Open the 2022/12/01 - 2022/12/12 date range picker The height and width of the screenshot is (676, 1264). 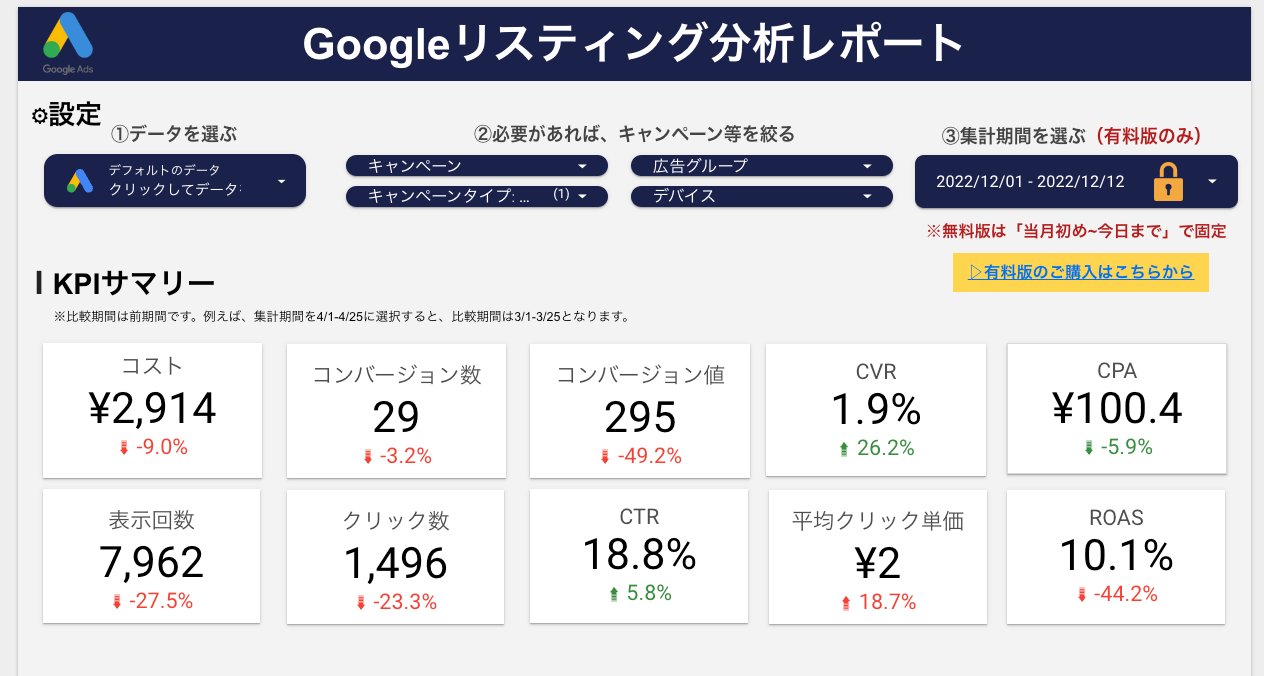click(x=1076, y=182)
